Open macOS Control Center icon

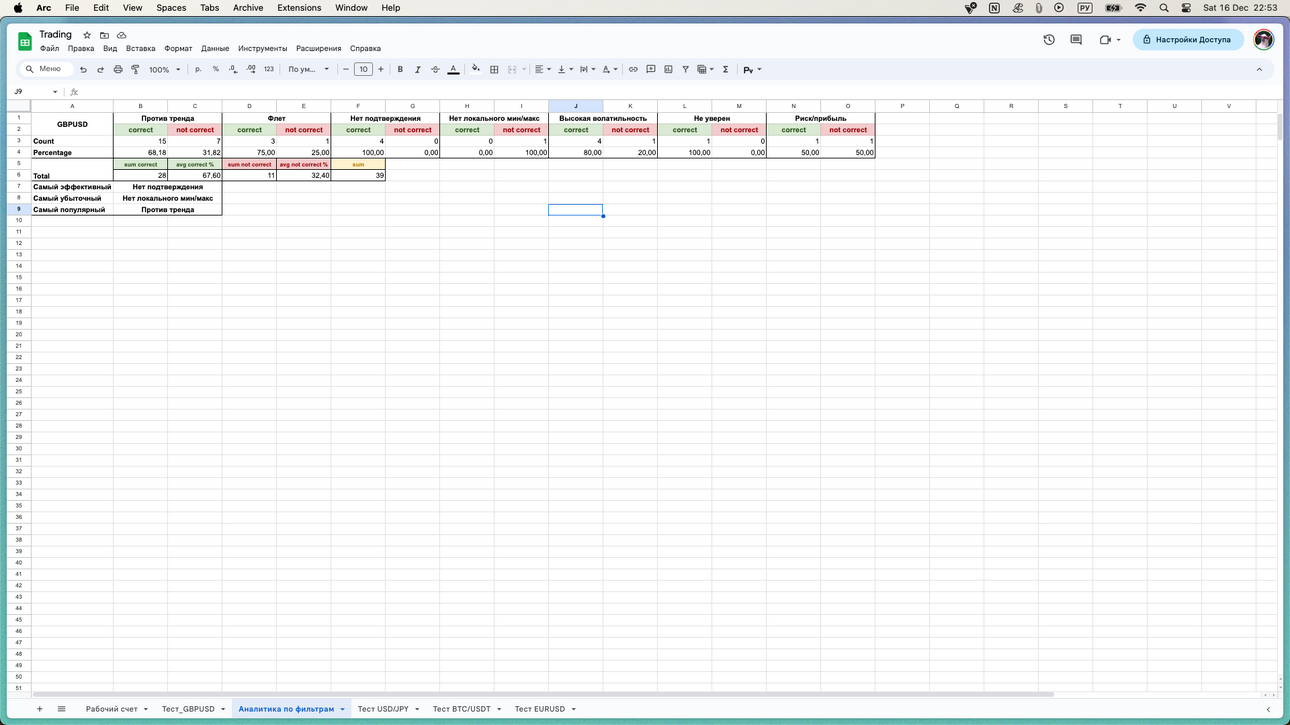pyautogui.click(x=1186, y=8)
